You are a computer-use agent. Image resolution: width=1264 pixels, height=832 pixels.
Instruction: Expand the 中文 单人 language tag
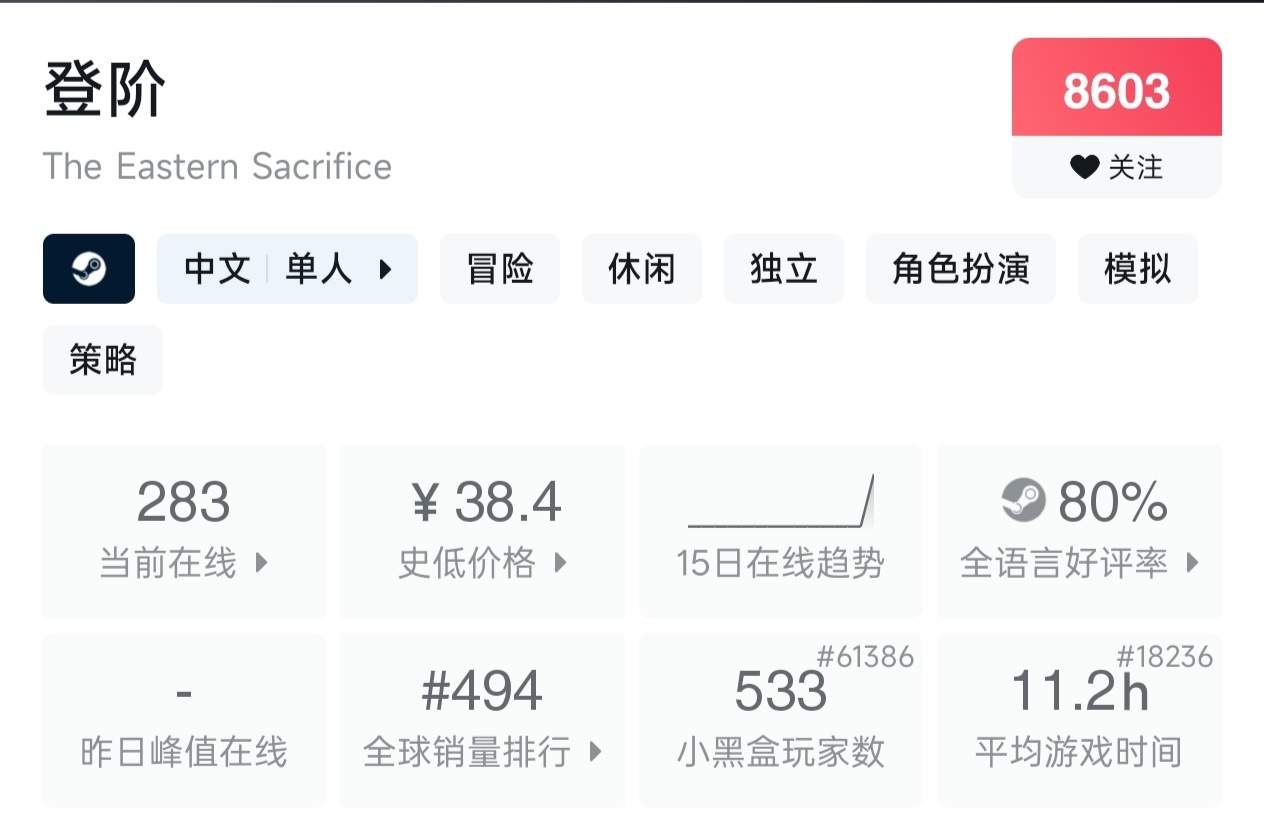[x=287, y=268]
